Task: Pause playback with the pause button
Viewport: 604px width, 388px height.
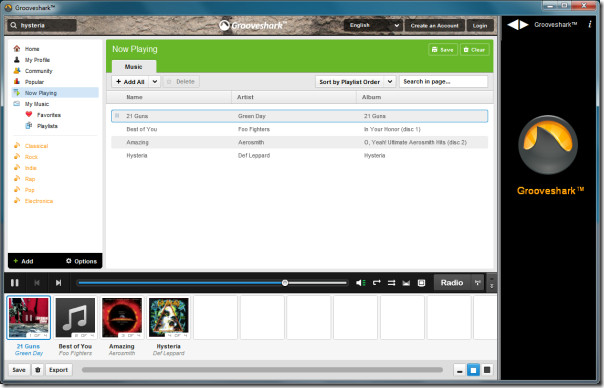Action: (x=15, y=283)
